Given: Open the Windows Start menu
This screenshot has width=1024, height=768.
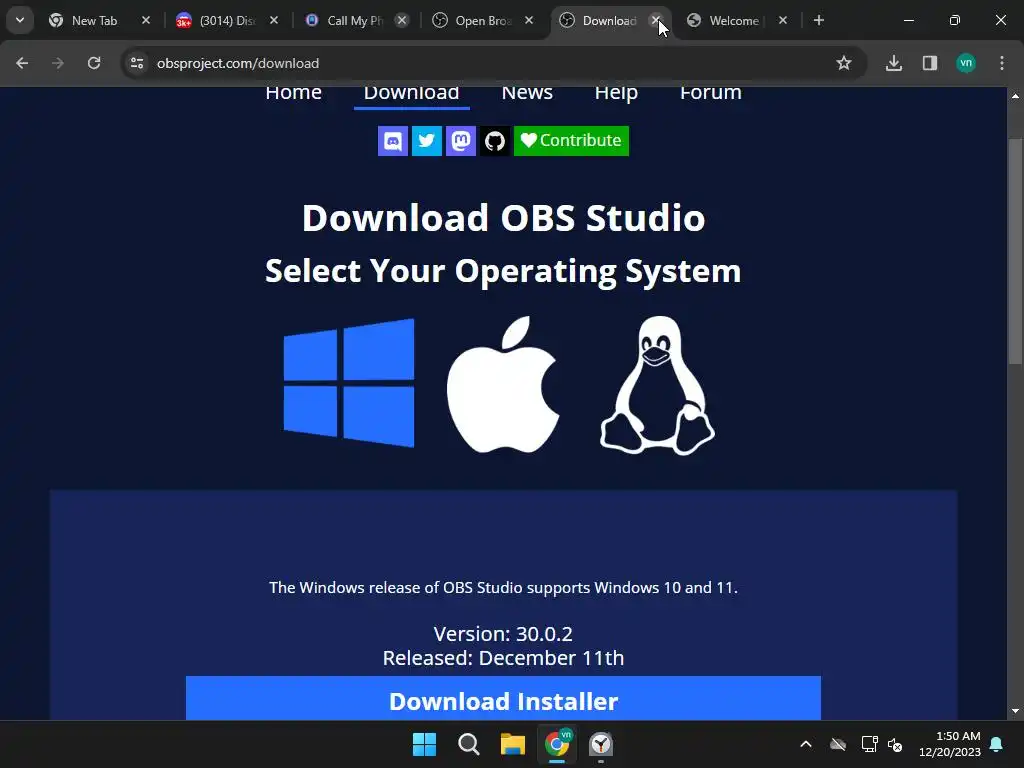Looking at the screenshot, I should click(x=424, y=744).
